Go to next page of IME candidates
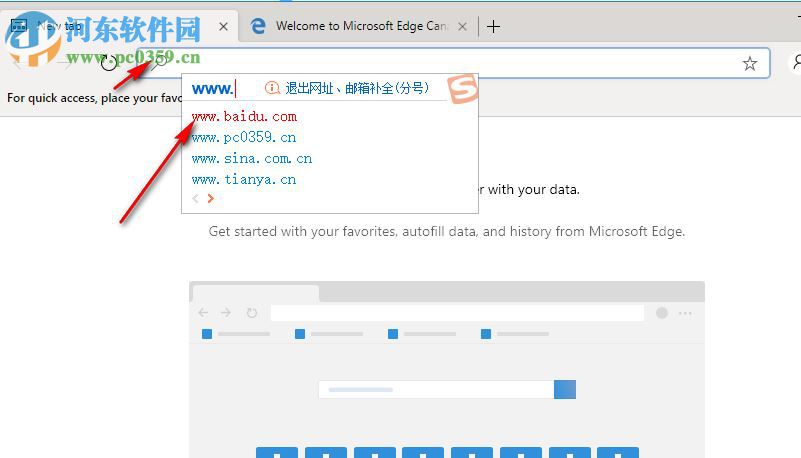The image size is (801, 458). [x=210, y=199]
